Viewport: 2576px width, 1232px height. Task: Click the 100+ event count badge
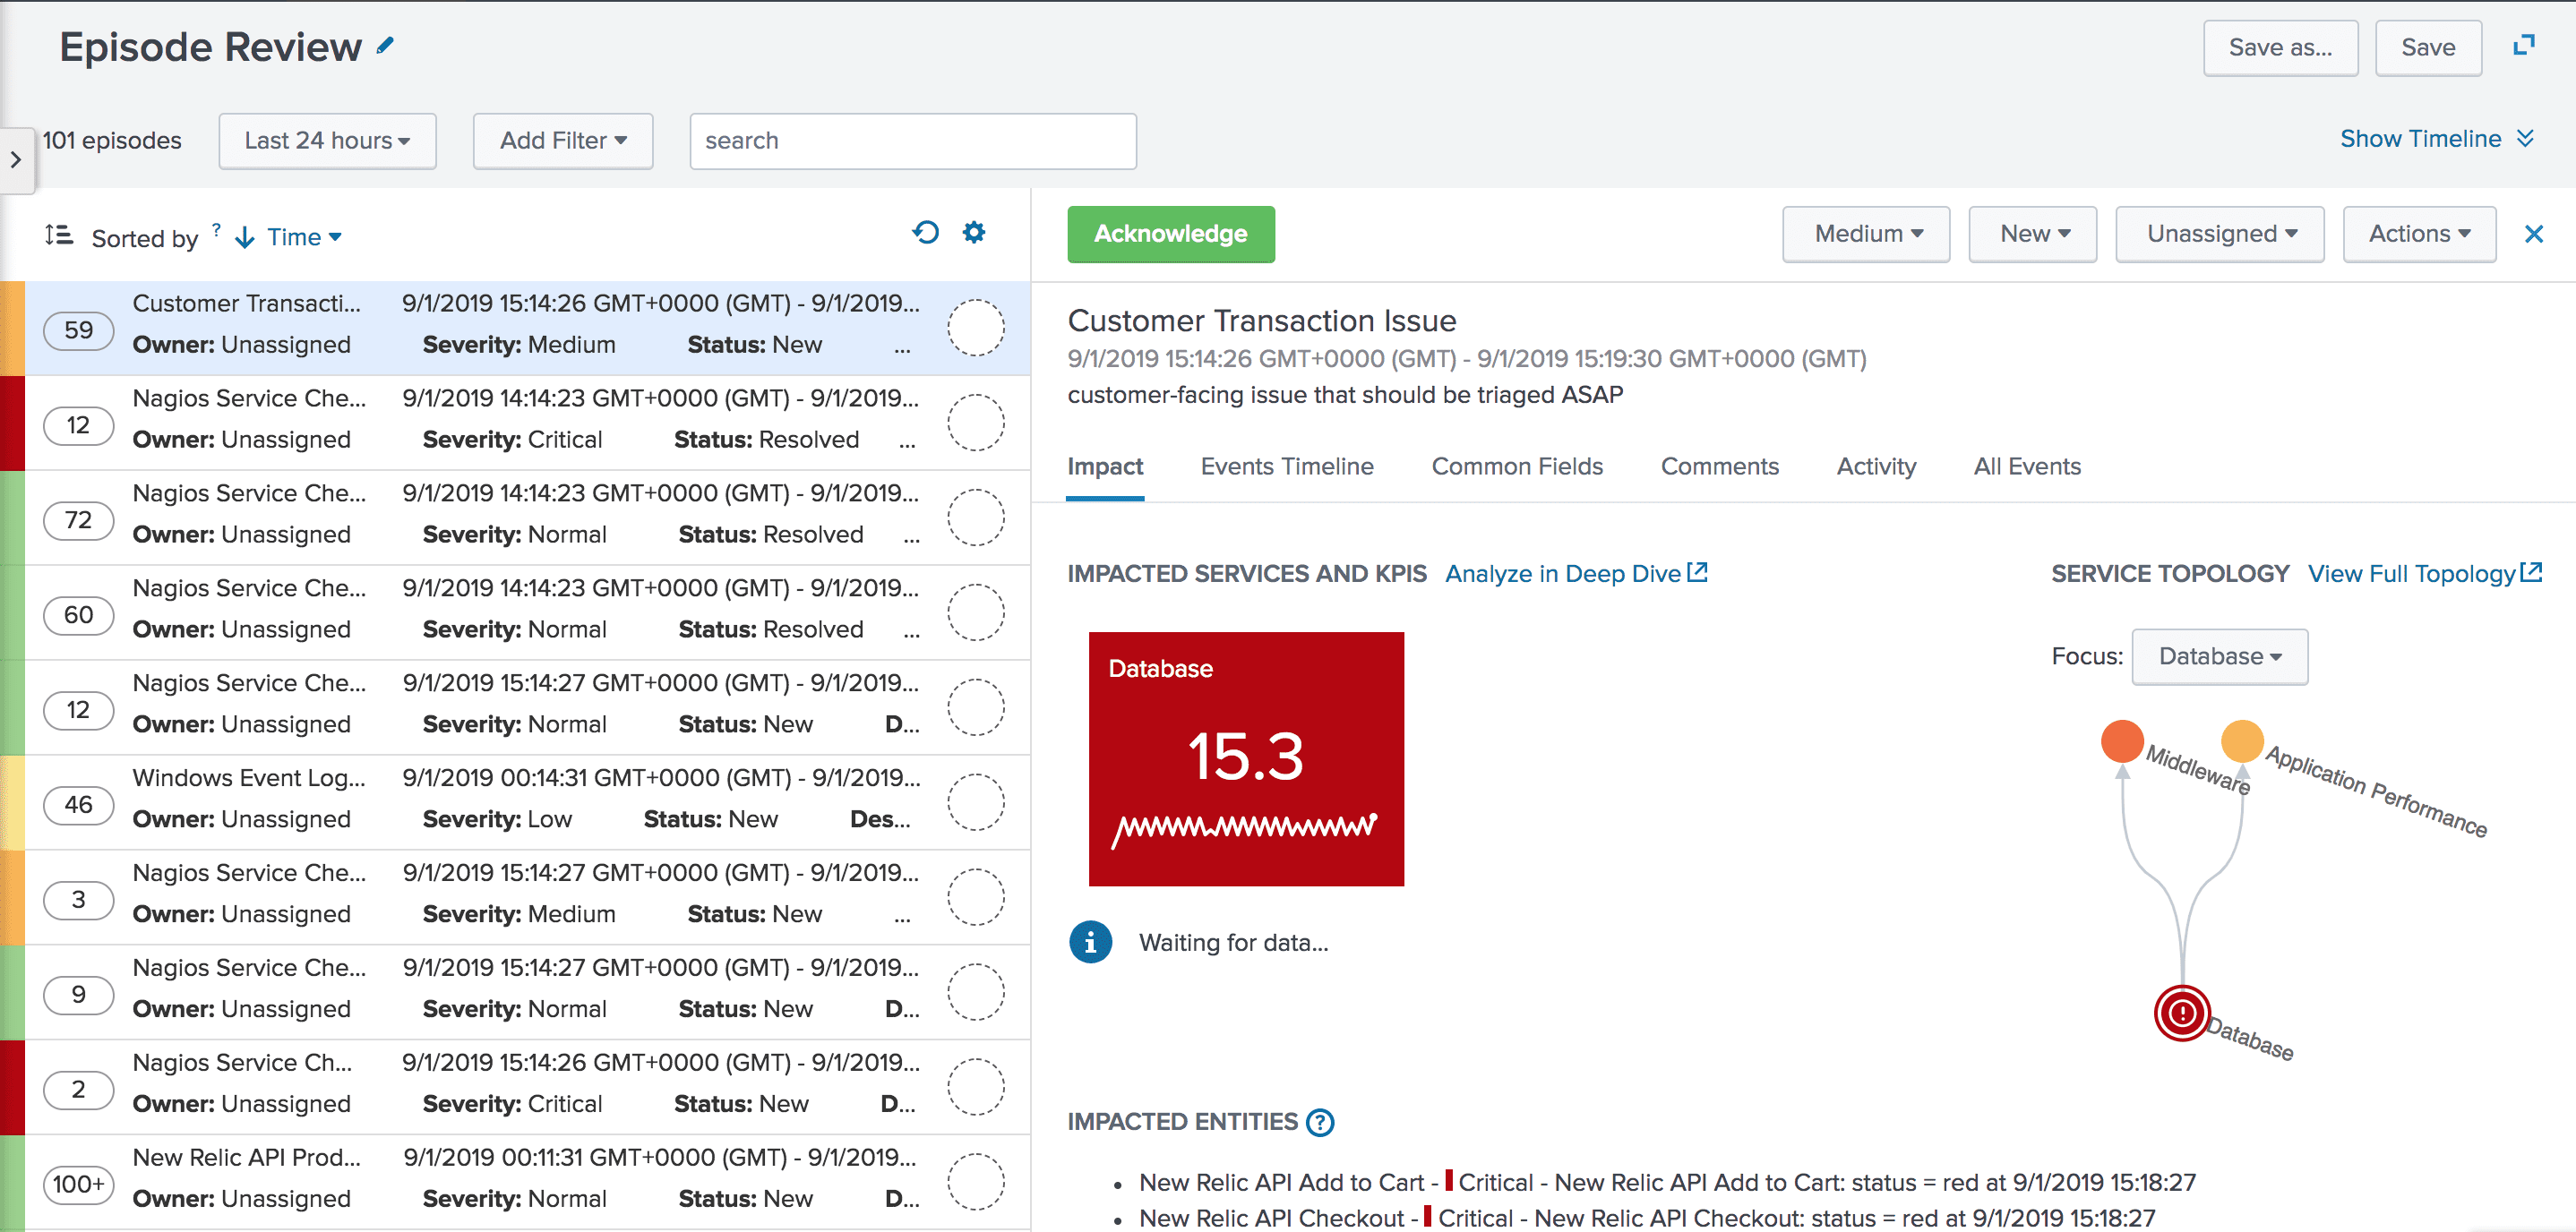click(79, 1184)
